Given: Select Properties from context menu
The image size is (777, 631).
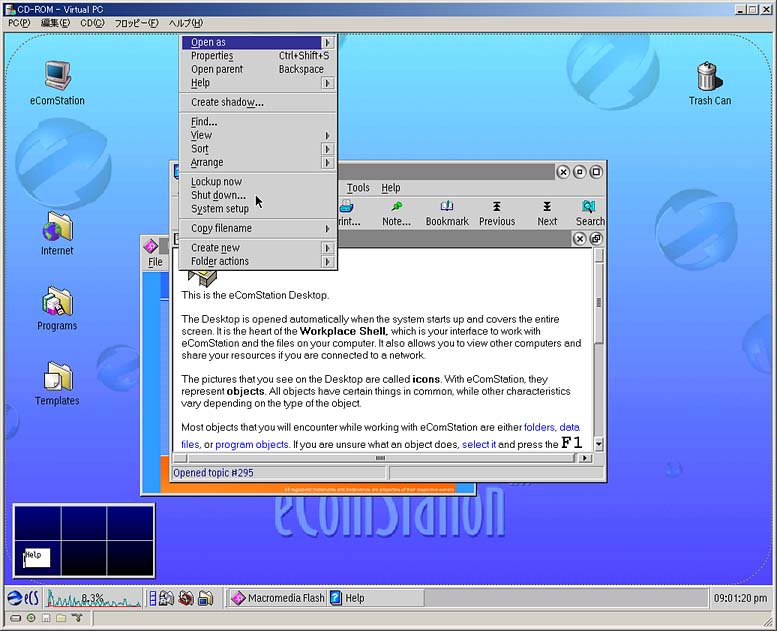Looking at the screenshot, I should pos(259,56).
